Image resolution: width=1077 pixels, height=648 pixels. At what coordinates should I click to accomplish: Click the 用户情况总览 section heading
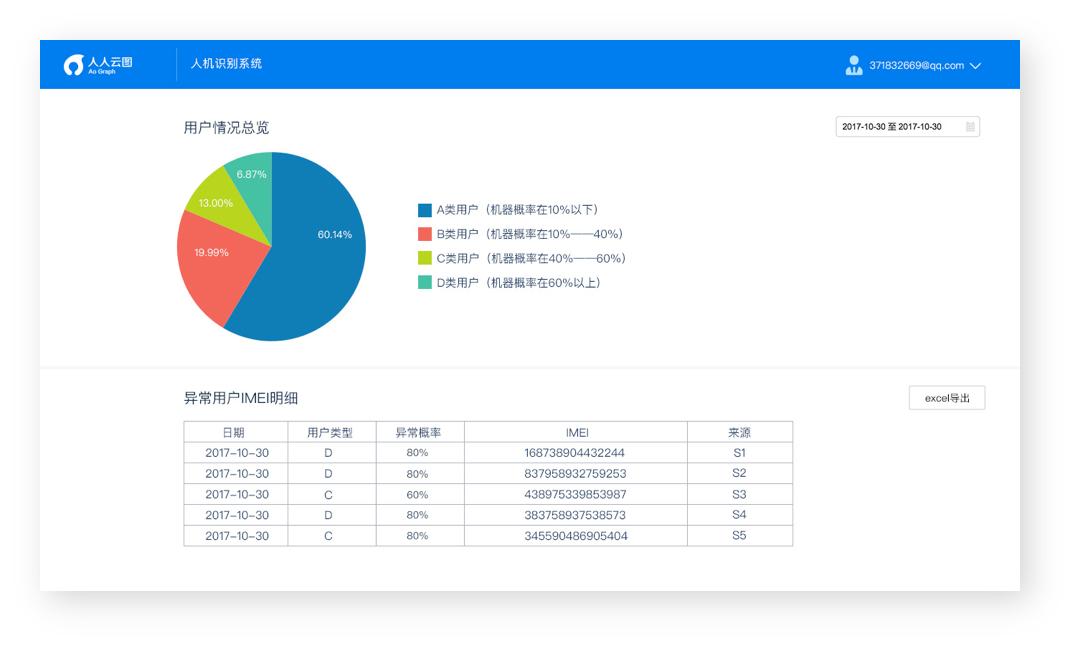click(226, 128)
